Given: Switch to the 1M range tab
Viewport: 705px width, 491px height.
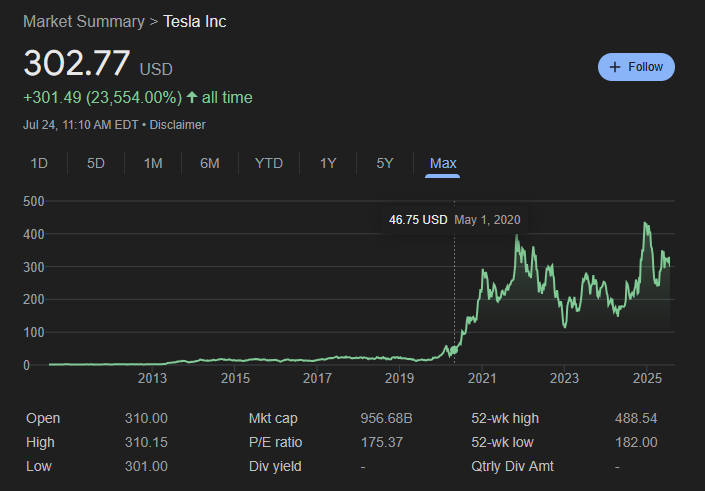Looking at the screenshot, I should pos(153,163).
